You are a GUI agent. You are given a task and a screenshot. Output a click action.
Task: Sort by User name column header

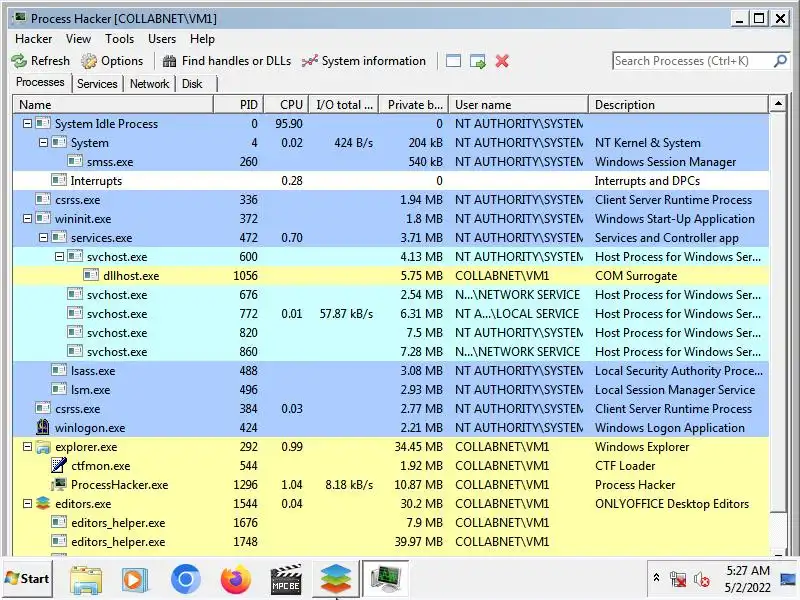coord(519,105)
